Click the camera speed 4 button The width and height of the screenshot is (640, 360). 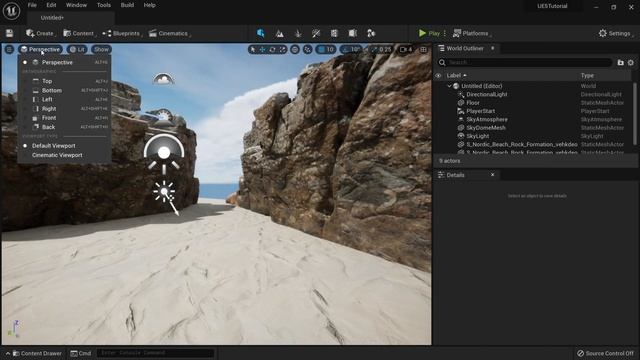pos(406,49)
